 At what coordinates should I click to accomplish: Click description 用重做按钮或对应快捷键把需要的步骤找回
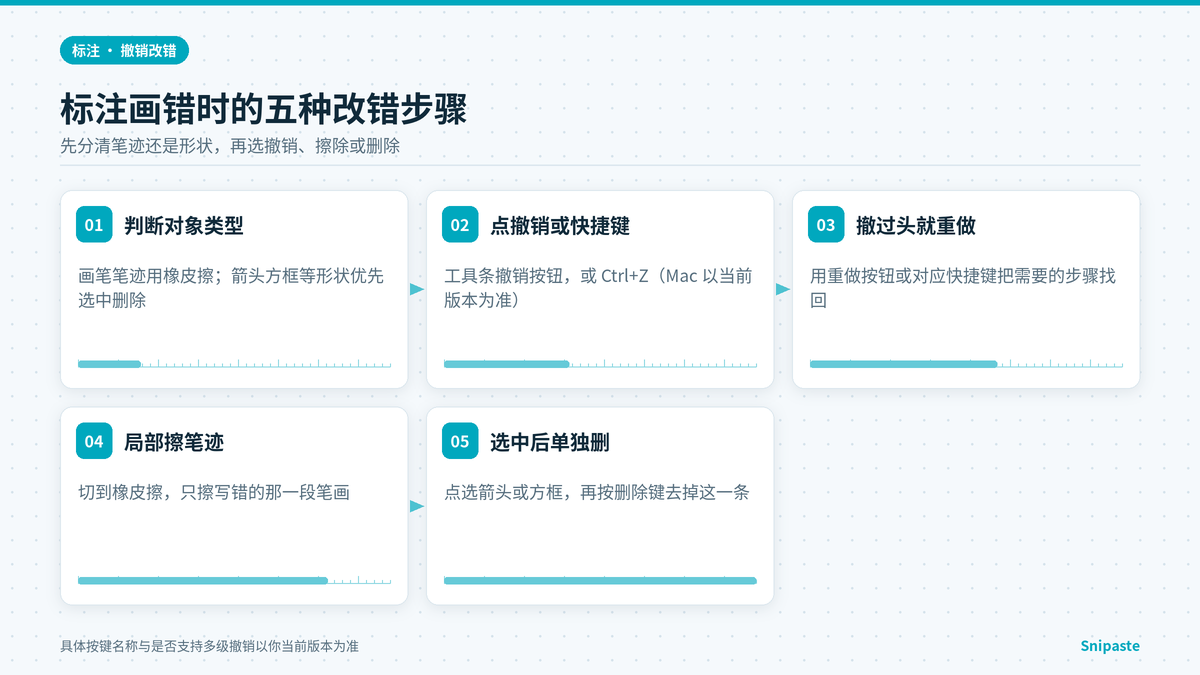[x=963, y=288]
